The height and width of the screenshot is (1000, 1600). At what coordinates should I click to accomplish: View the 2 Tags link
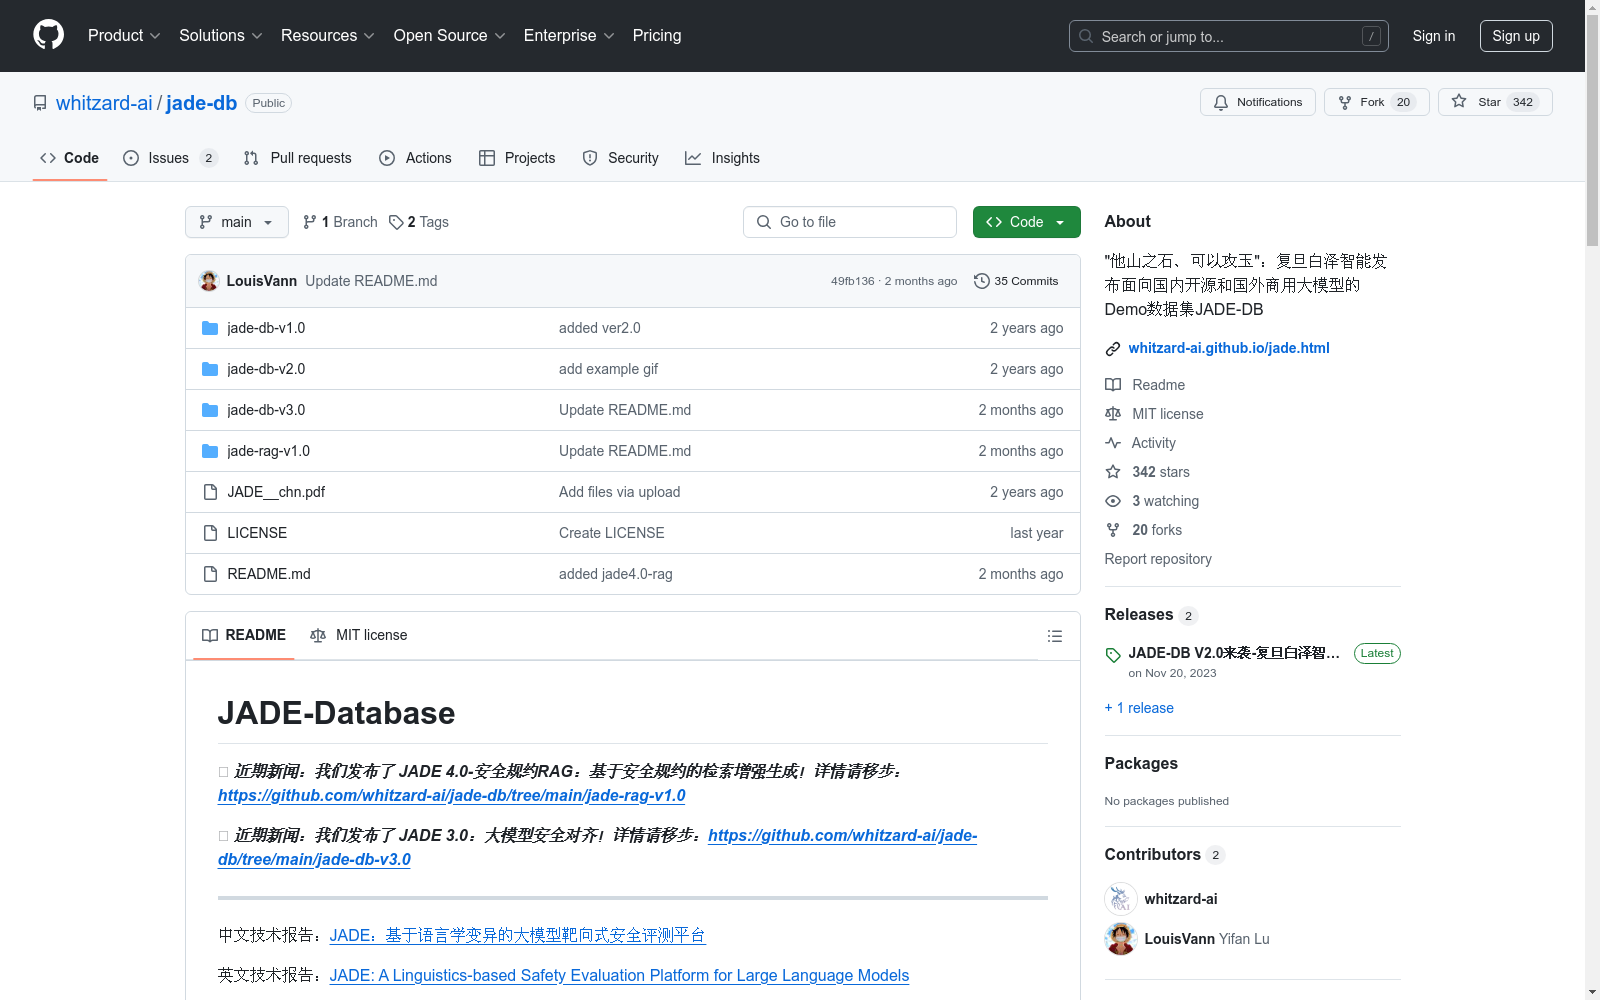point(419,222)
